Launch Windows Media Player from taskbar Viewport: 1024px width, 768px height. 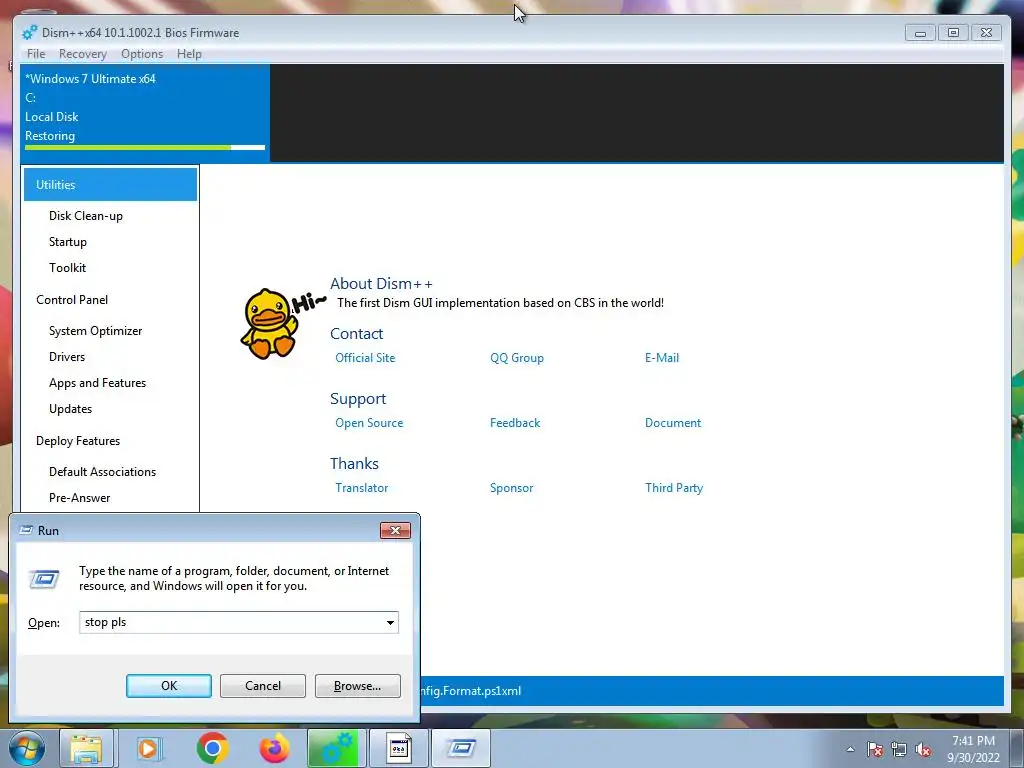coord(150,748)
